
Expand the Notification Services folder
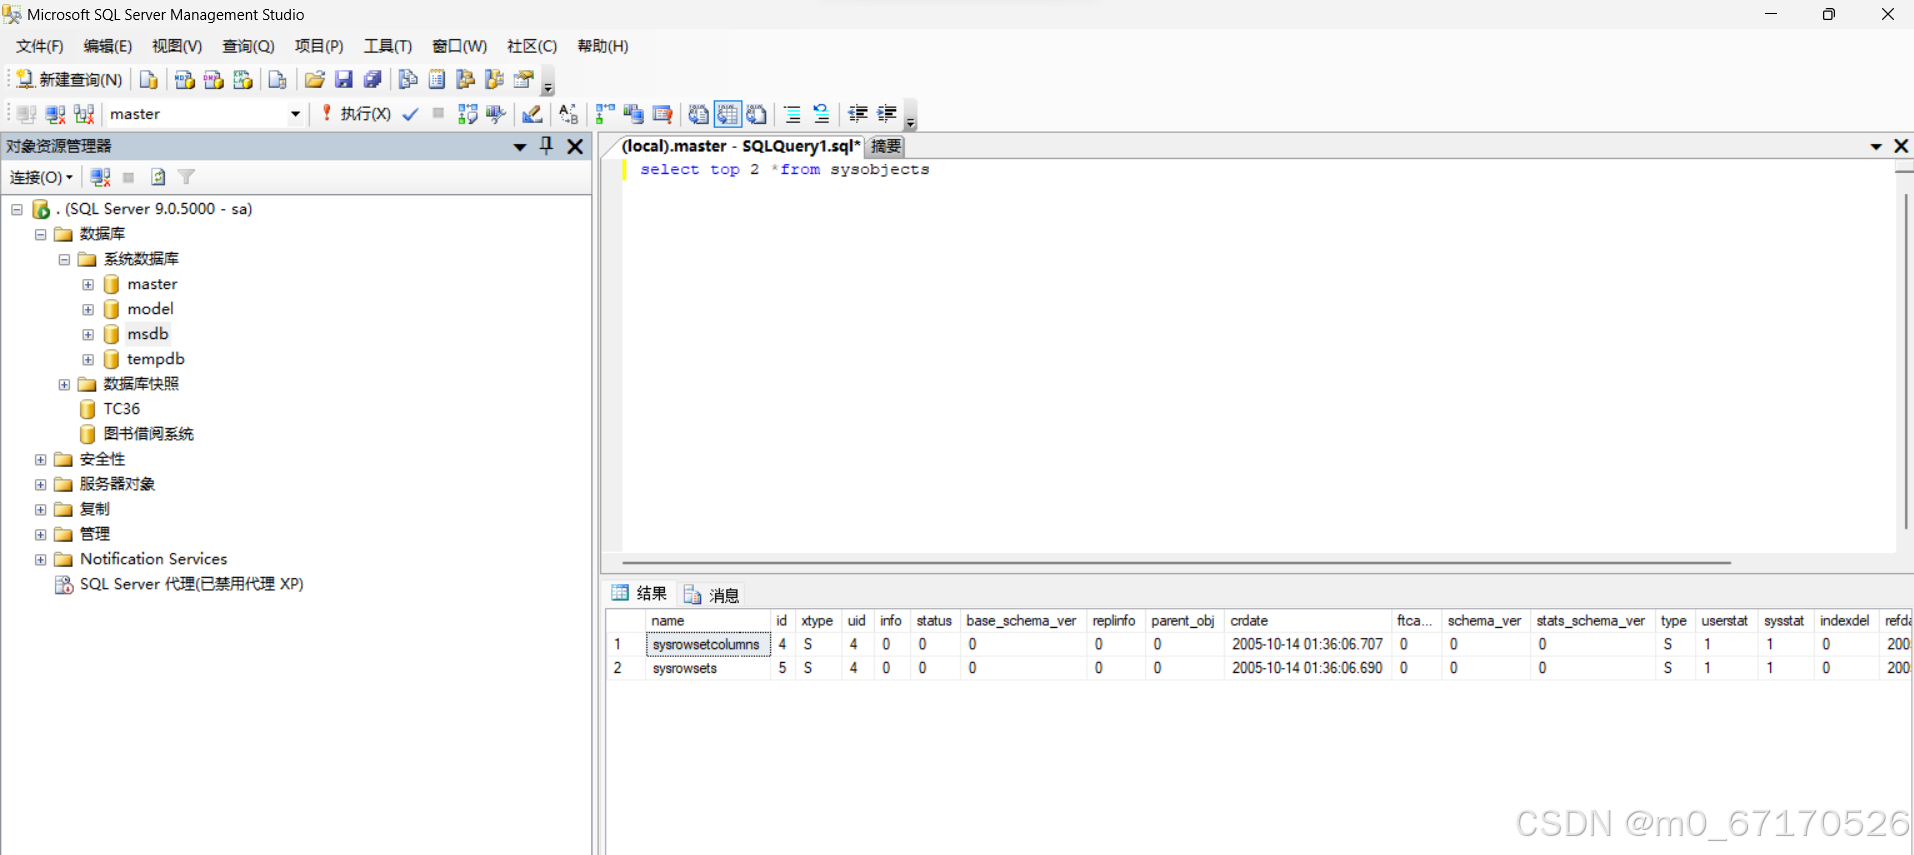(40, 560)
